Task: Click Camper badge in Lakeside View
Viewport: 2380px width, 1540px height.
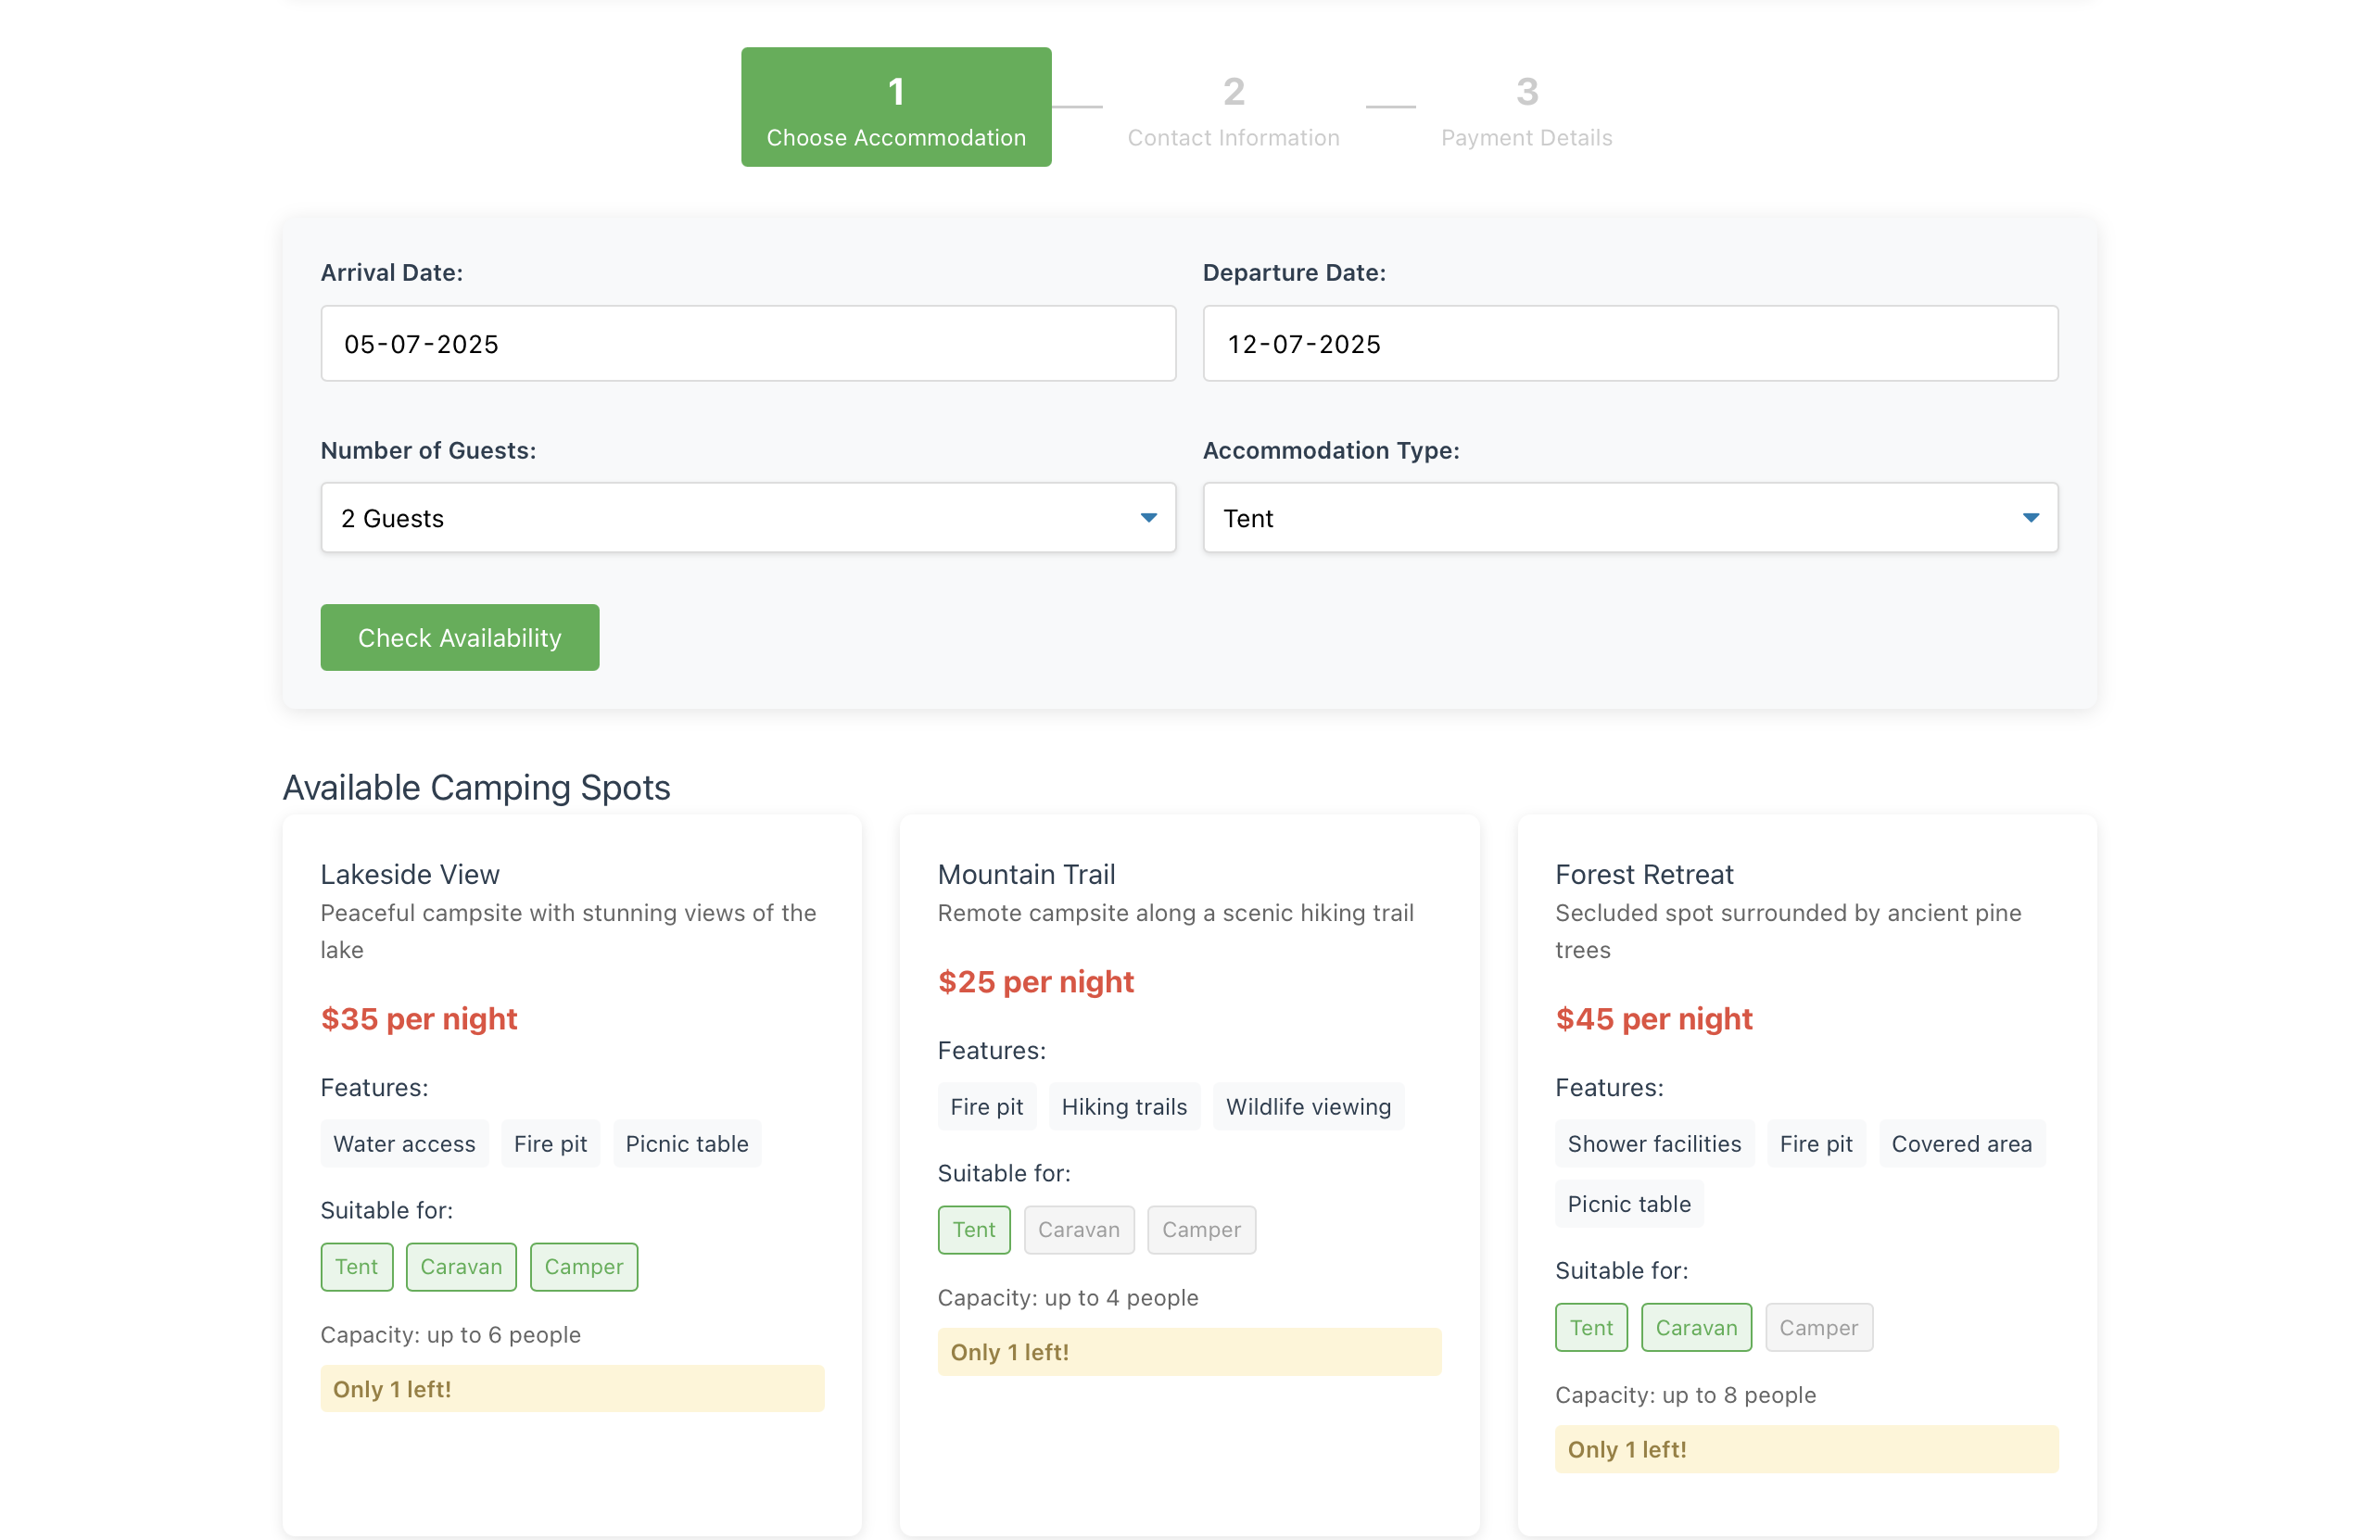Action: (x=584, y=1267)
